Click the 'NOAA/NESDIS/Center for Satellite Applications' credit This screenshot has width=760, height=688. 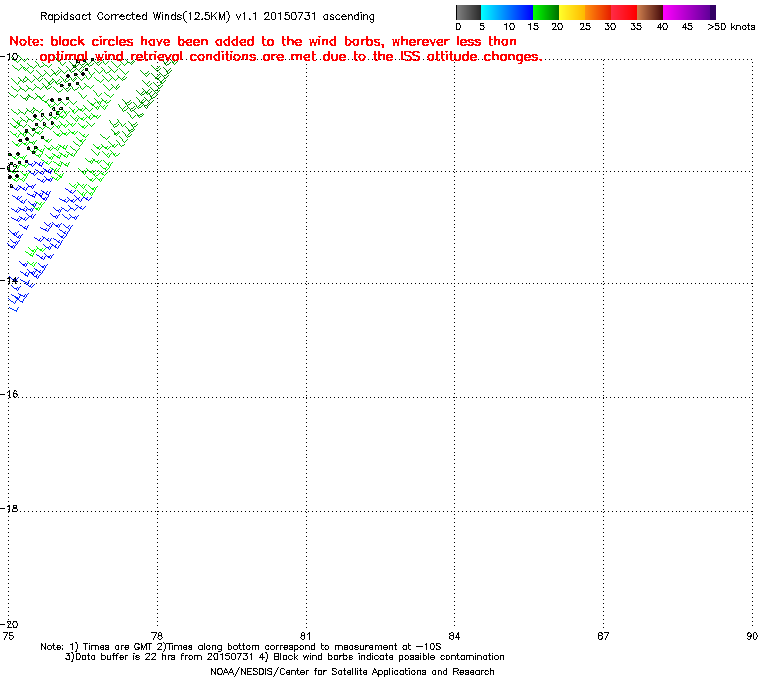352,672
